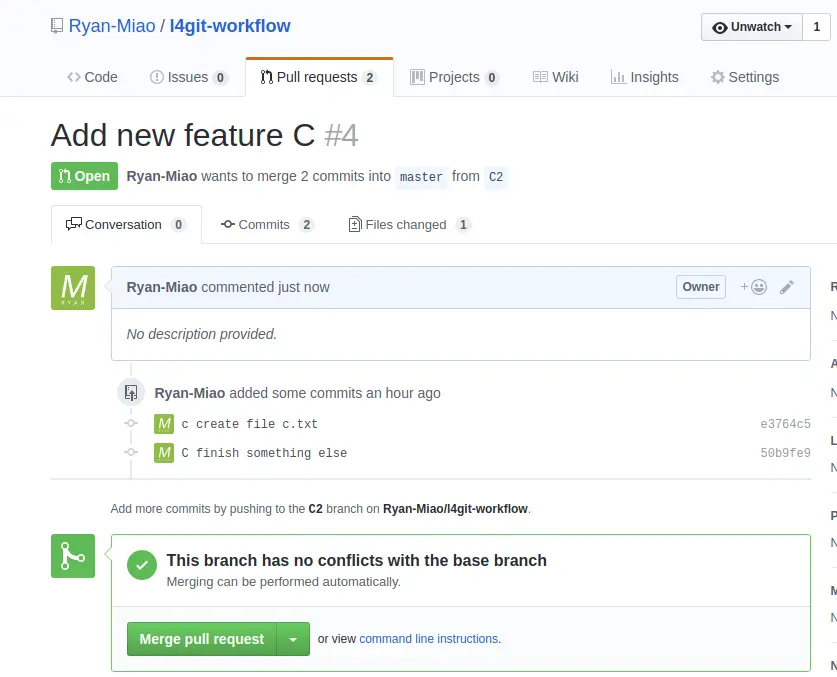837x677 pixels.
Task: Click the pencil edit comment icon
Action: (787, 287)
